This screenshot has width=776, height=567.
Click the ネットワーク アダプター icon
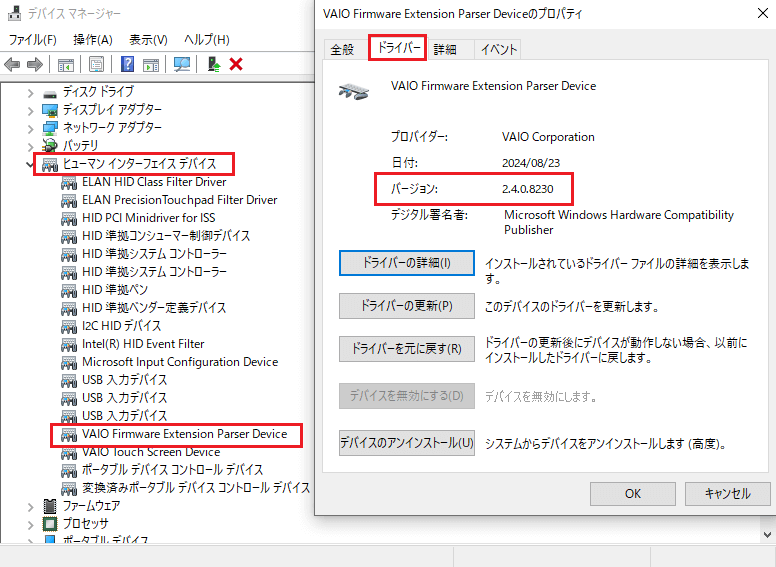[x=50, y=128]
